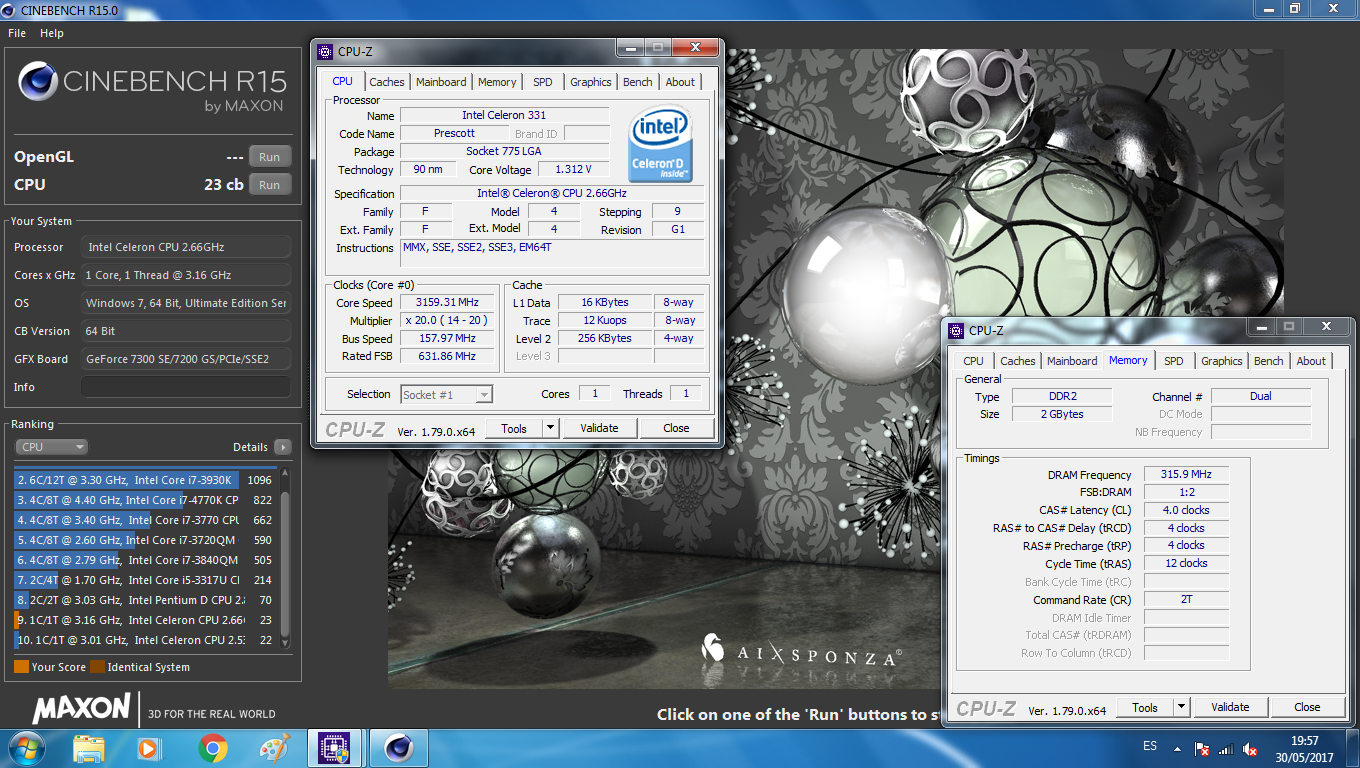This screenshot has height=768, width=1360.
Task: Switch to SPD tab in CPU-Z CPU window
Action: coord(542,82)
